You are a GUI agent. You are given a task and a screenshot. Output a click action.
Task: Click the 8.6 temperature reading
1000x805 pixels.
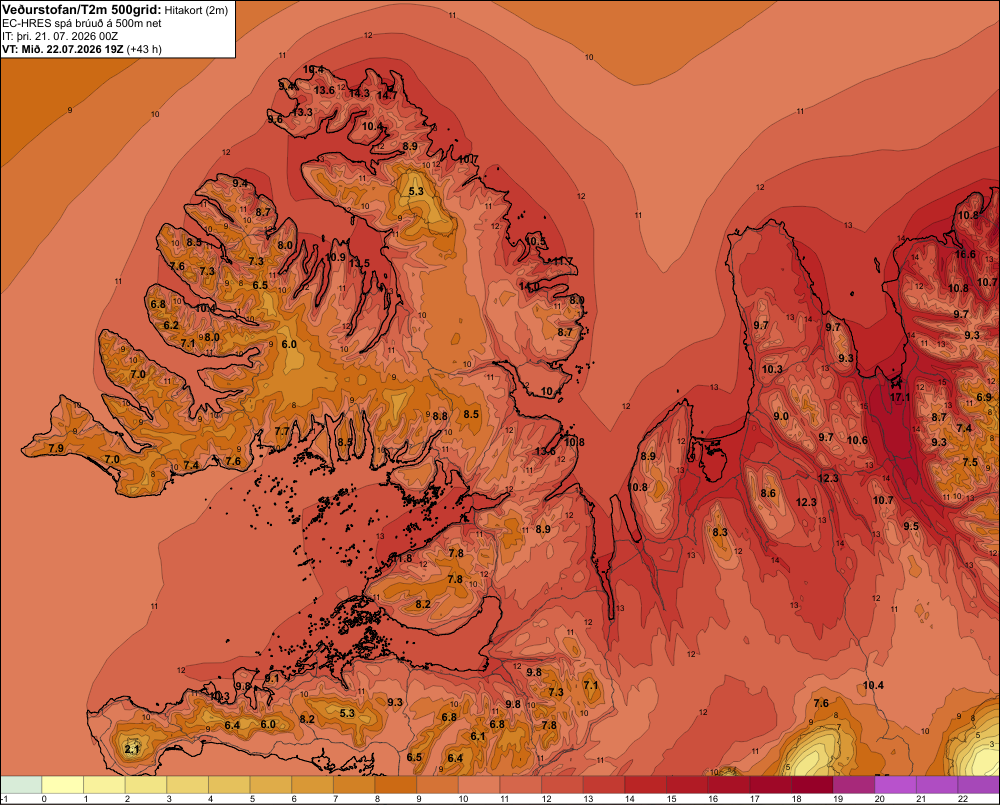[x=768, y=493]
